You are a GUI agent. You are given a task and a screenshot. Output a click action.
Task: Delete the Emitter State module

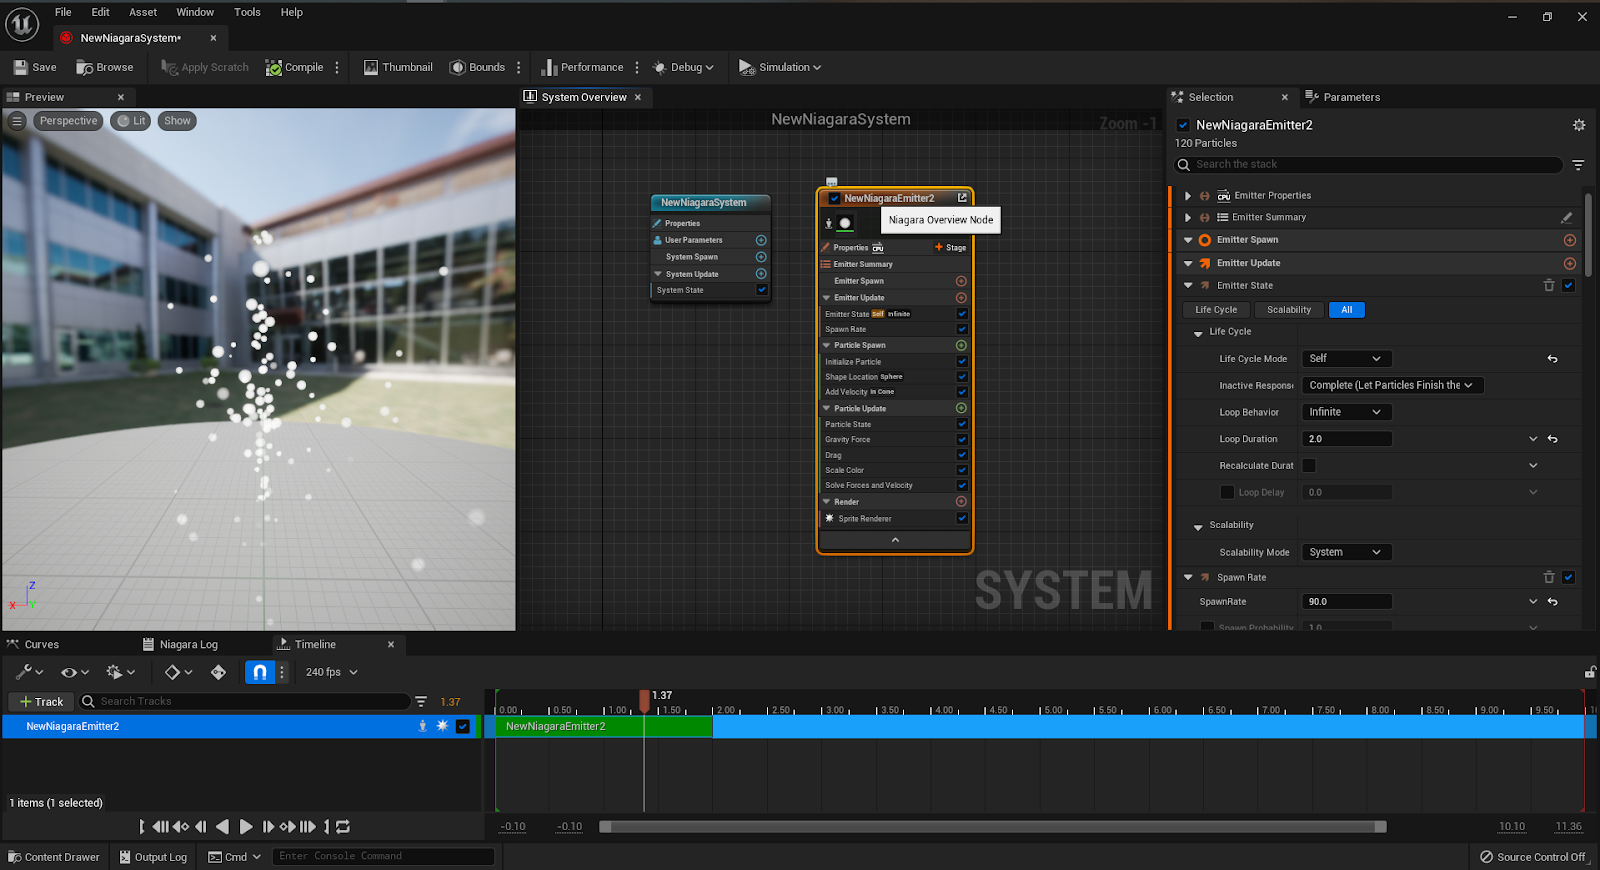1549,285
